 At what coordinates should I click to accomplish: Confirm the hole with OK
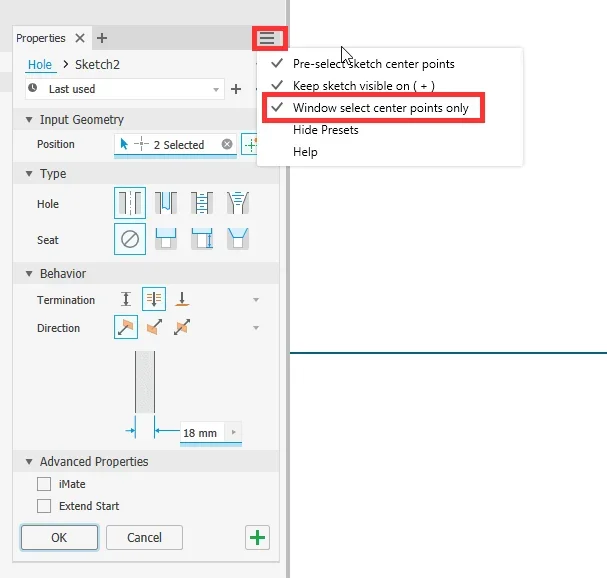(x=59, y=537)
